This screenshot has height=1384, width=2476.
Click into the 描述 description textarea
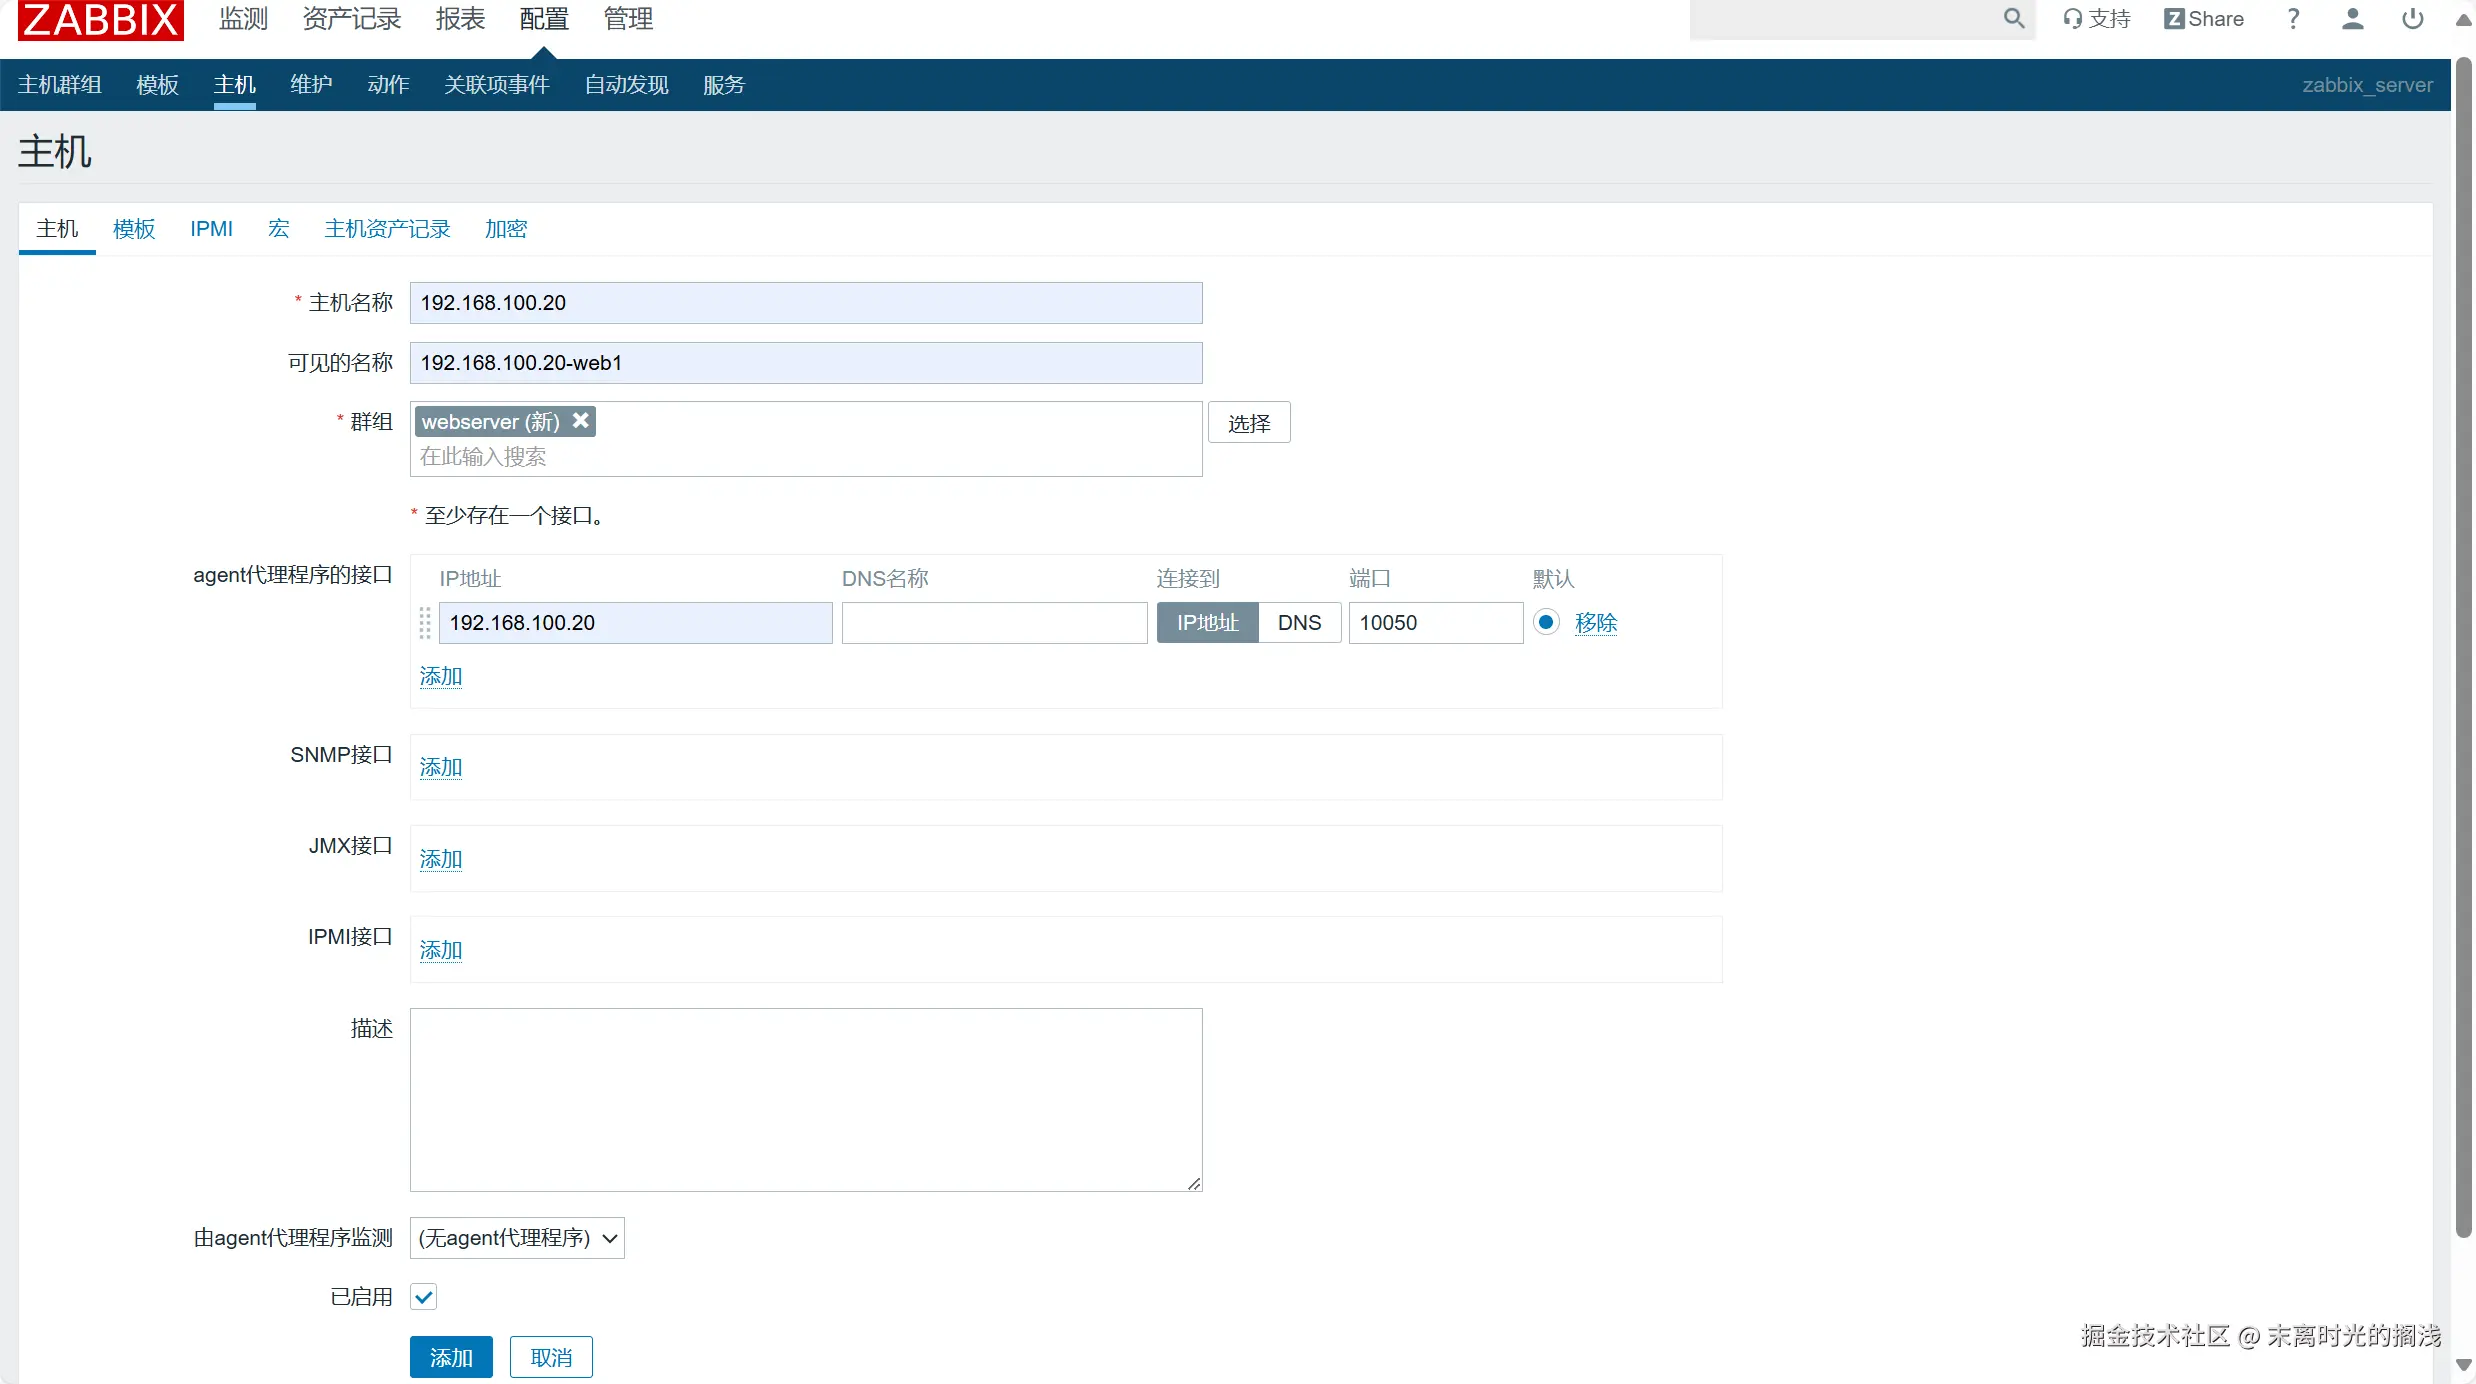[x=806, y=1099]
